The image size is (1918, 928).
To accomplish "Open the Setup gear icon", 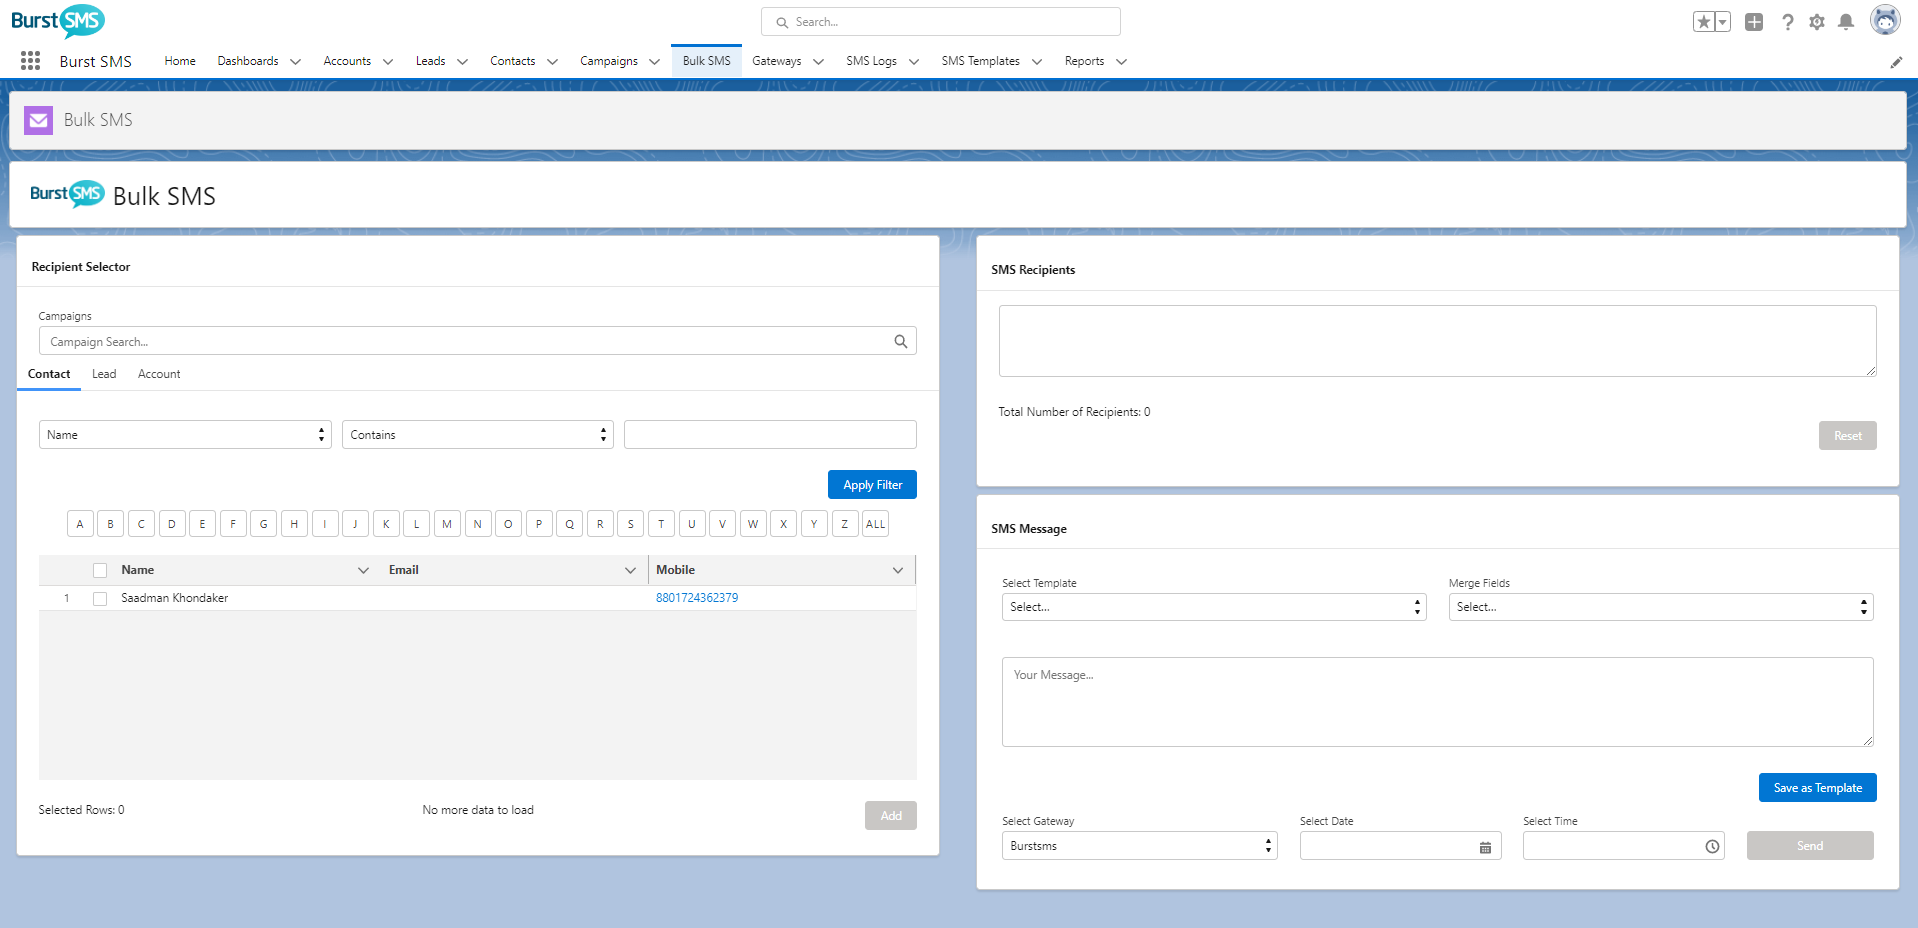I will coord(1817,22).
